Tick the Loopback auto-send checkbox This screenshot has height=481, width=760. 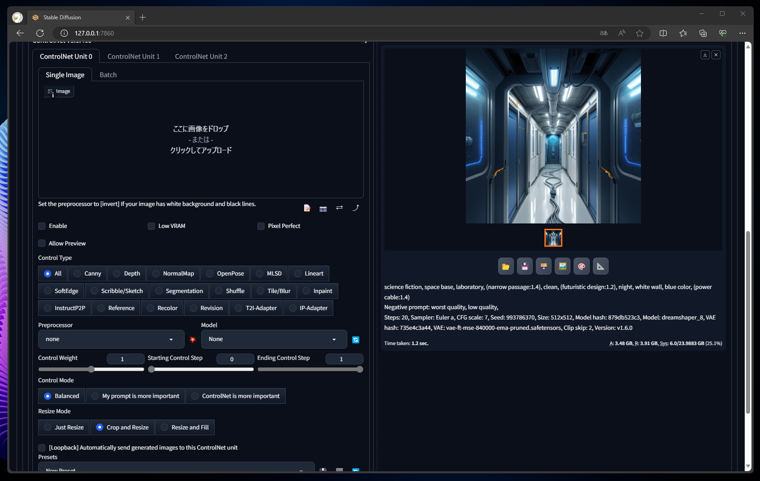[42, 448]
